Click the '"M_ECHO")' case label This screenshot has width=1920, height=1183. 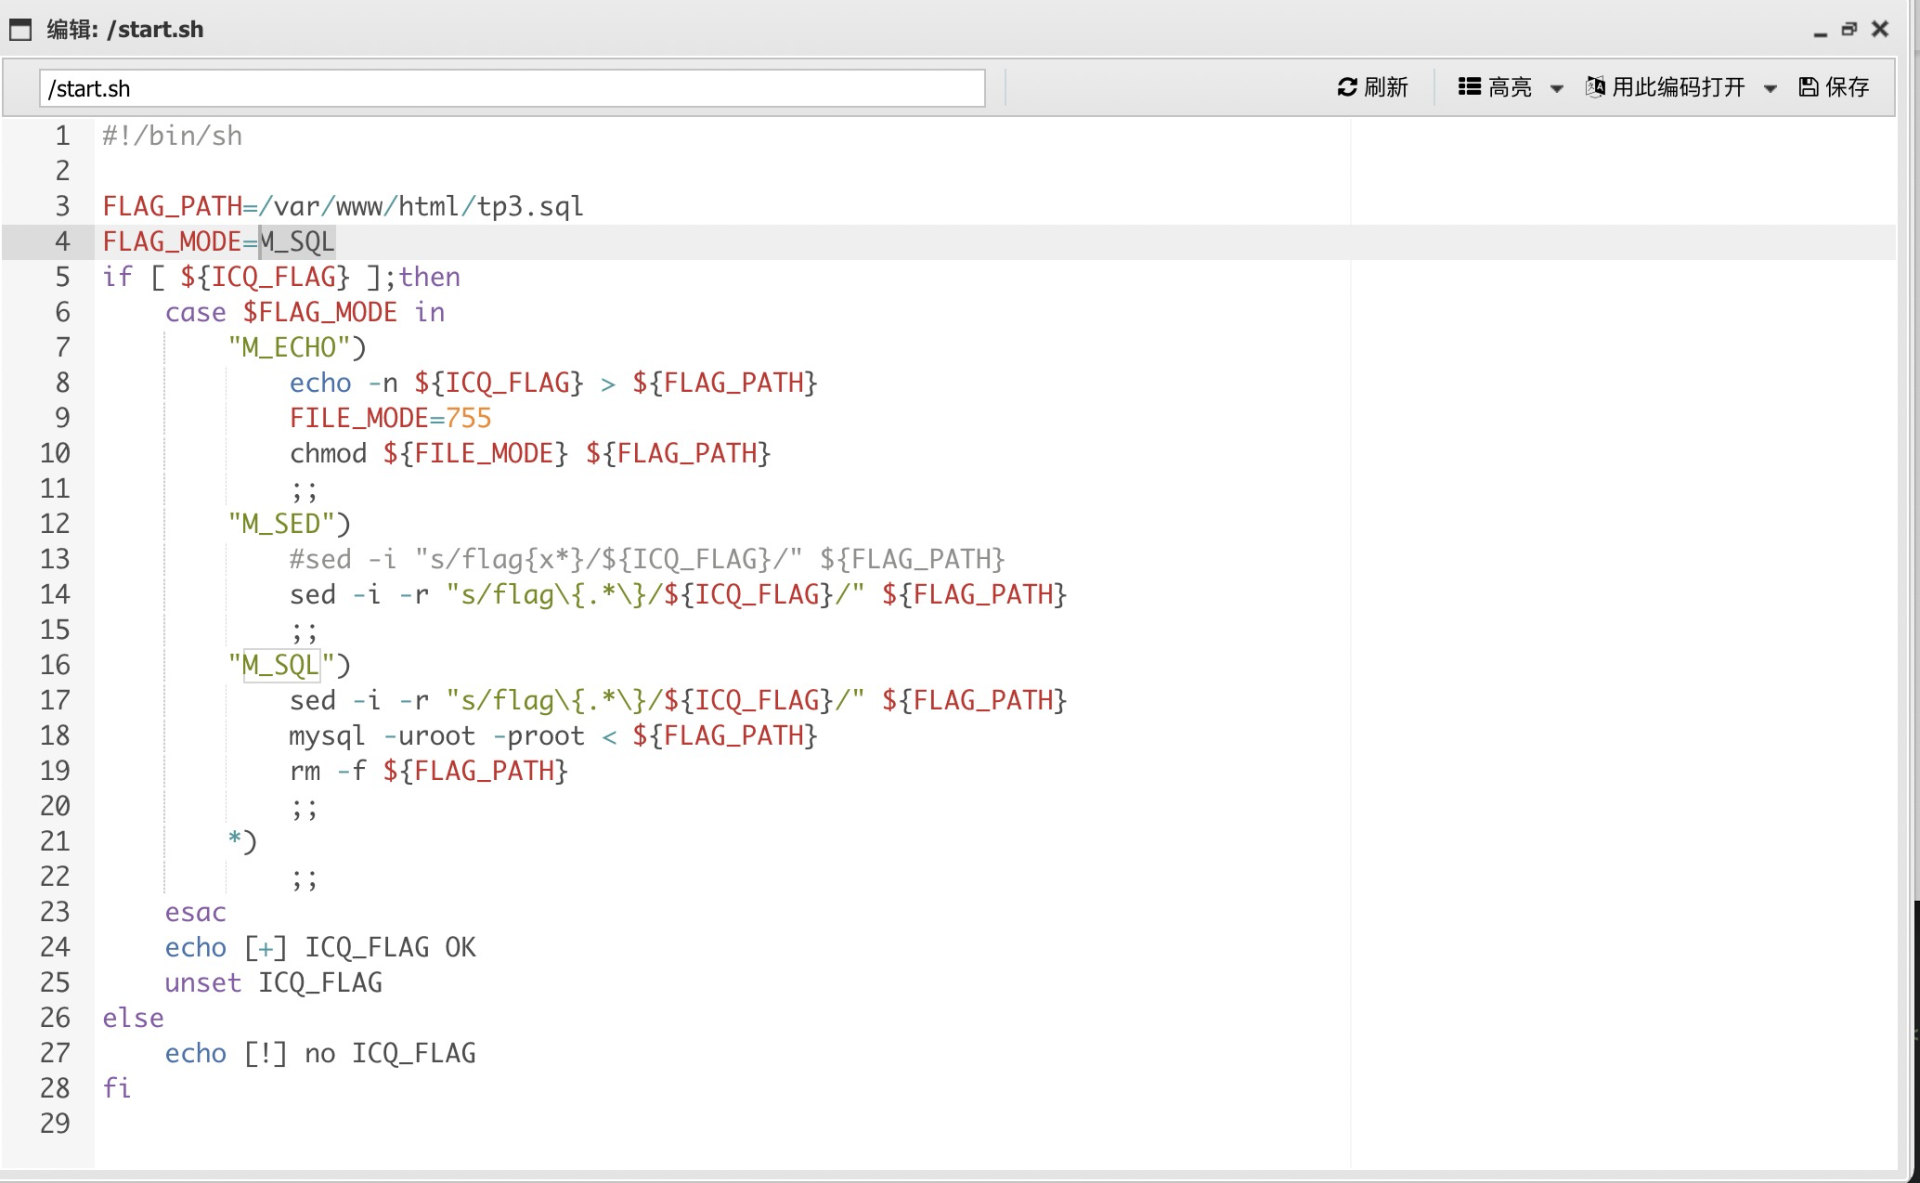coord(297,348)
